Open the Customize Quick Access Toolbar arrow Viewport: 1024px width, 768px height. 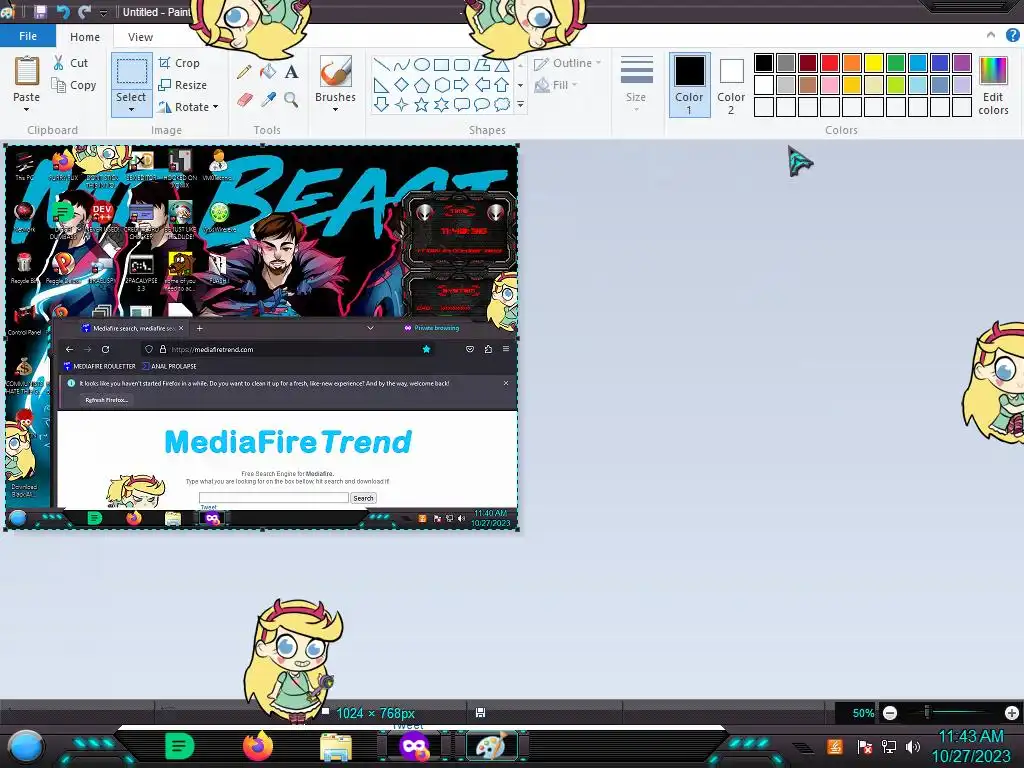(103, 12)
